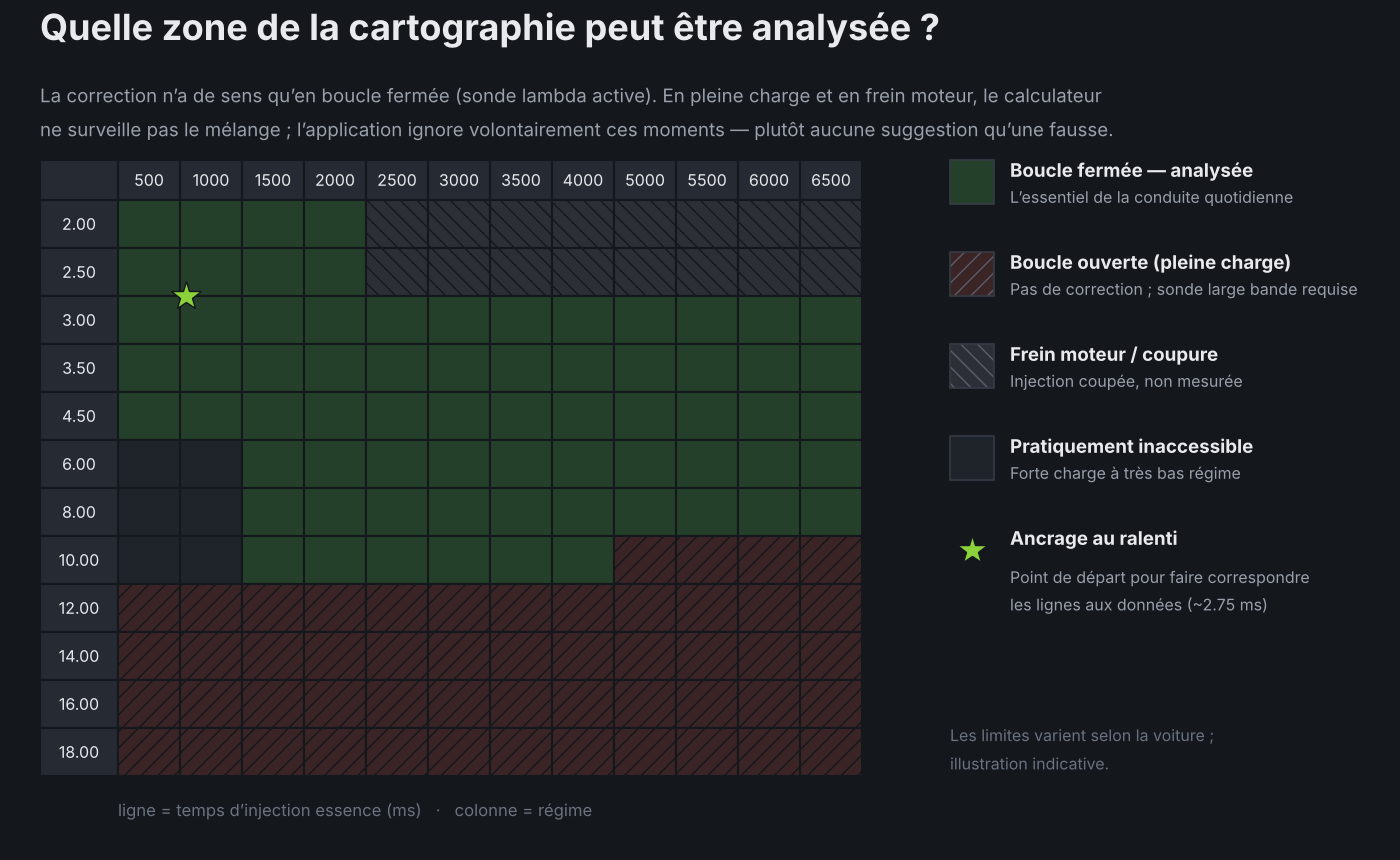Click the note 'Les limites varient selon la voiture'
This screenshot has width=1400, height=860.
(1082, 735)
